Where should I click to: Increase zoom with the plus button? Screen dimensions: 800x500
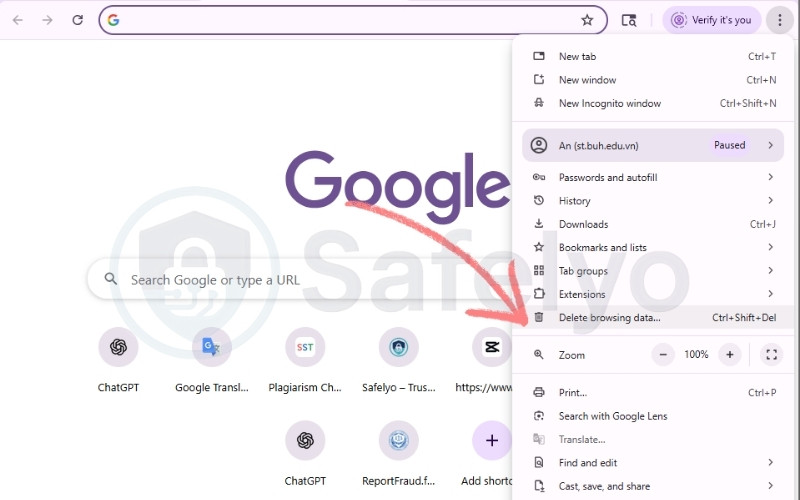pos(730,355)
